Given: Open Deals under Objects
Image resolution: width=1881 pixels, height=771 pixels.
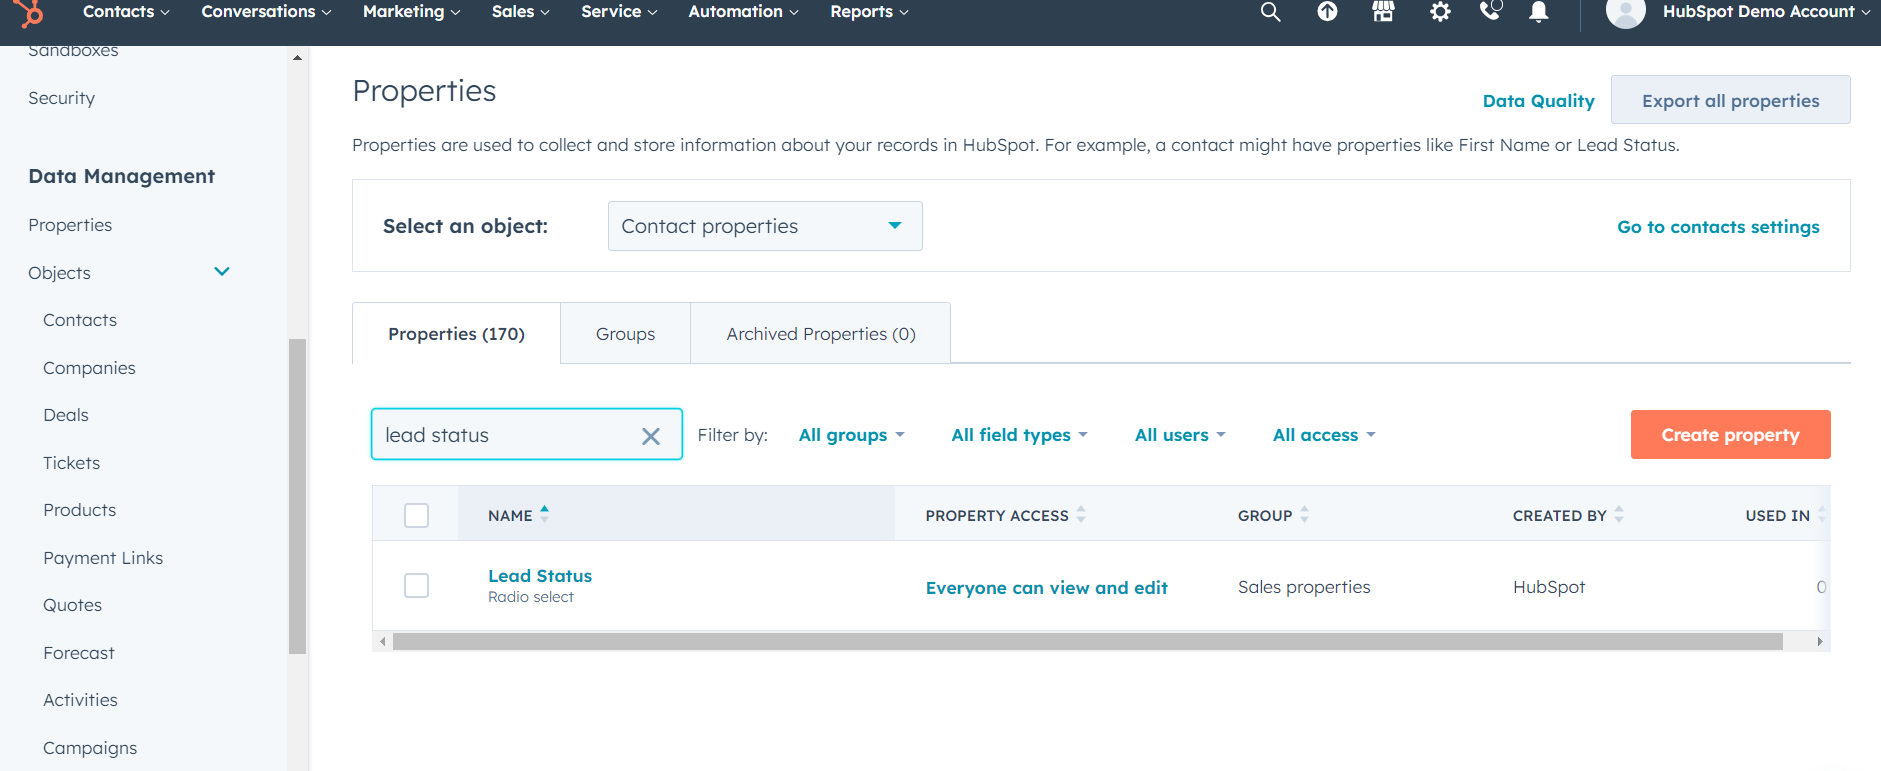Looking at the screenshot, I should [66, 415].
